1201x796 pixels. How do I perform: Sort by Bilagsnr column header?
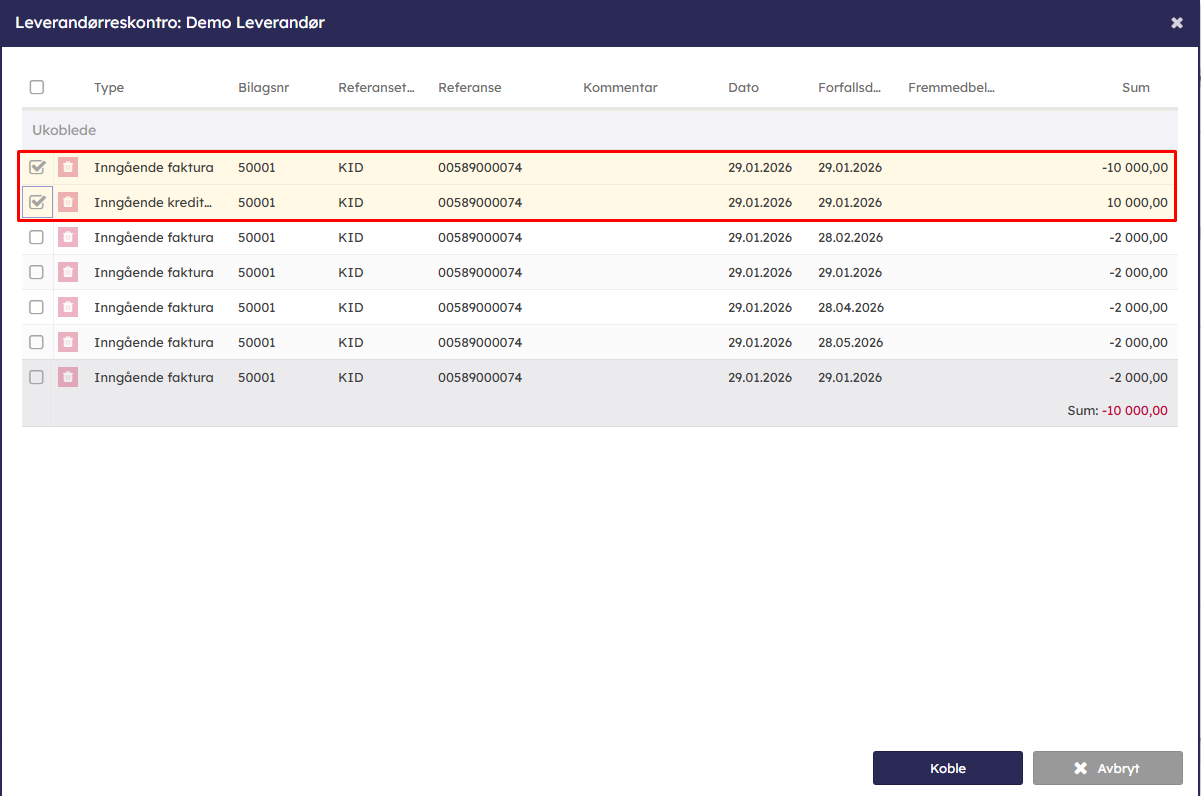click(263, 87)
